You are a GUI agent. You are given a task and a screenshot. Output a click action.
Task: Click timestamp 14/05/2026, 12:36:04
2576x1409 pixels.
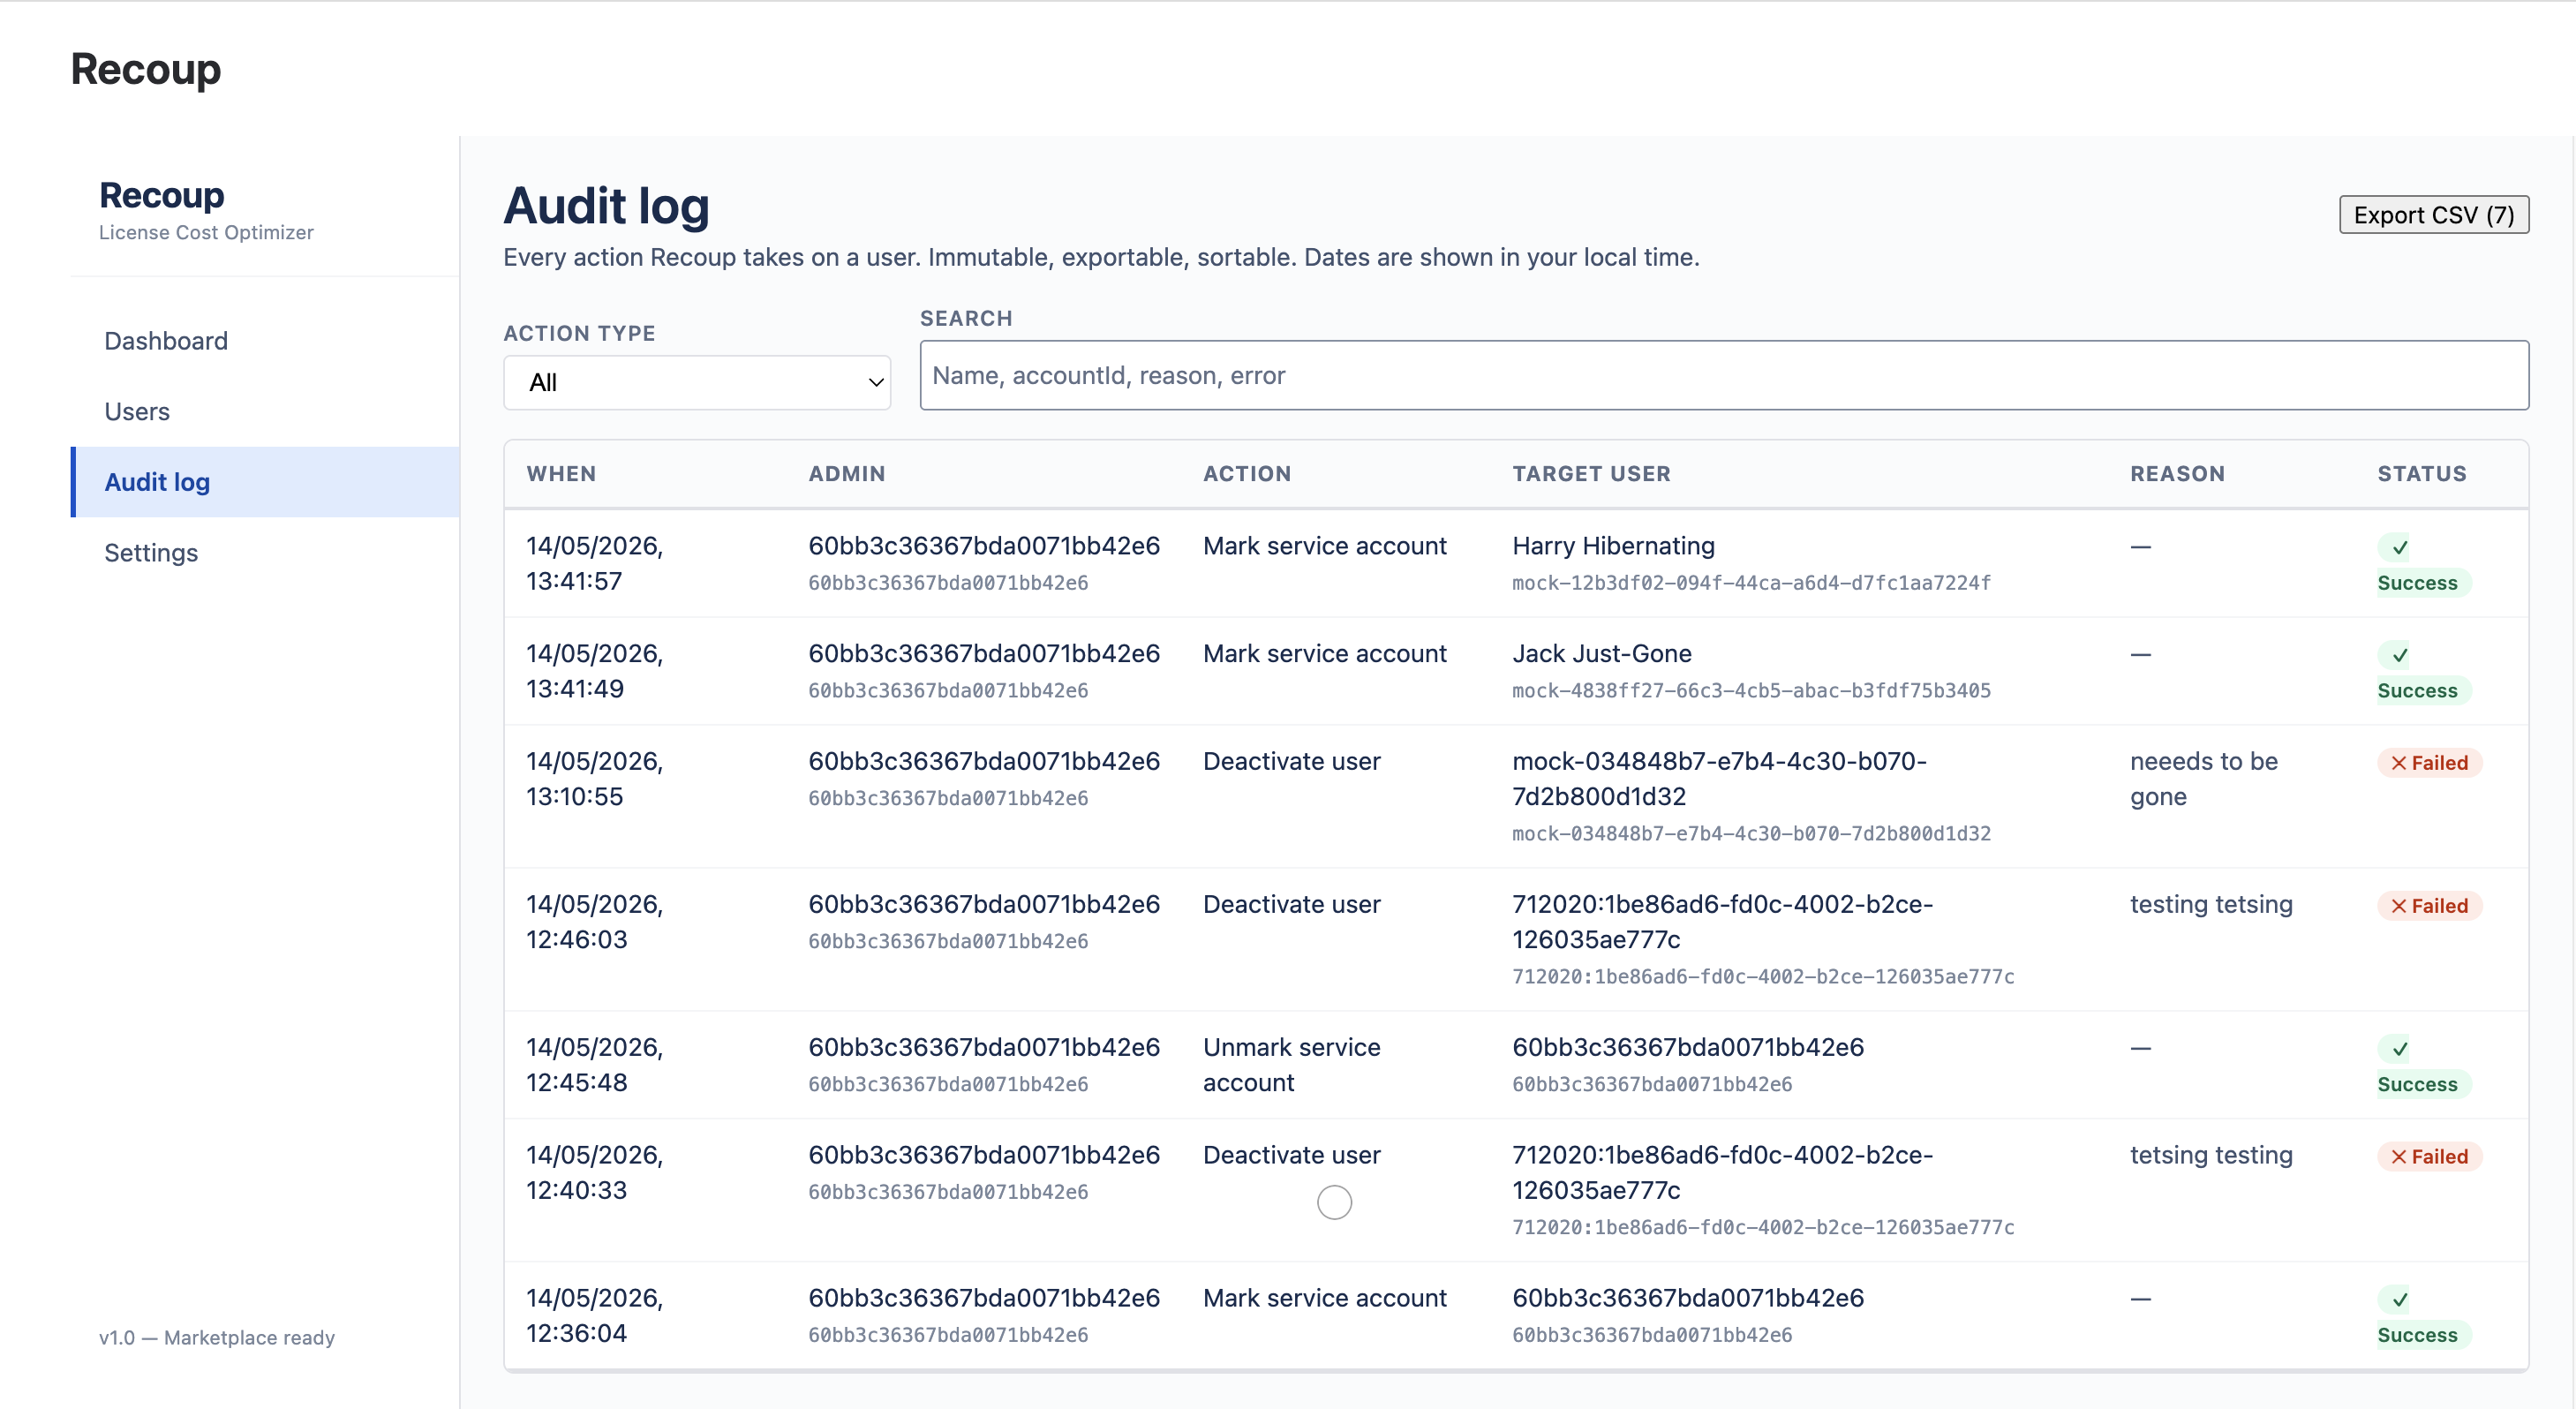click(595, 1316)
